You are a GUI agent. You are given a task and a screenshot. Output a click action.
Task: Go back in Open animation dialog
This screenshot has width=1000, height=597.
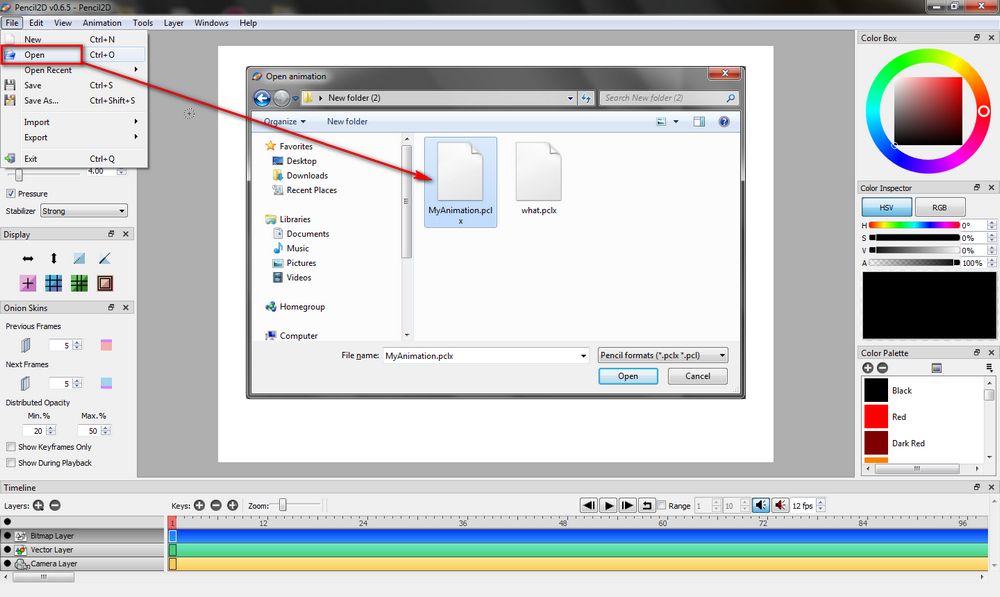(262, 98)
